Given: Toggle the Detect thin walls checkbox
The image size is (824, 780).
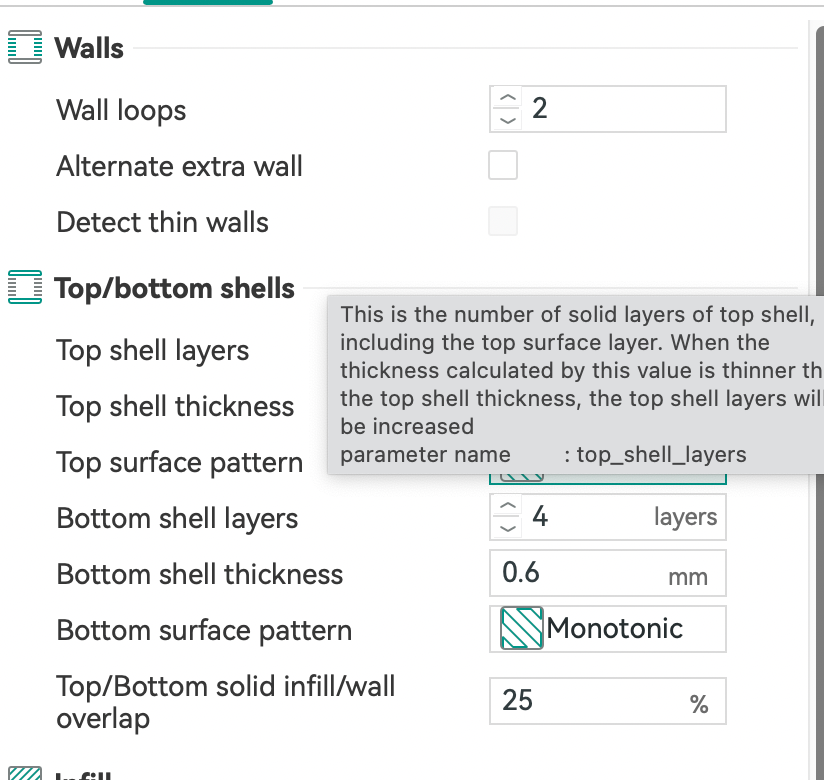Looking at the screenshot, I should 503,221.
